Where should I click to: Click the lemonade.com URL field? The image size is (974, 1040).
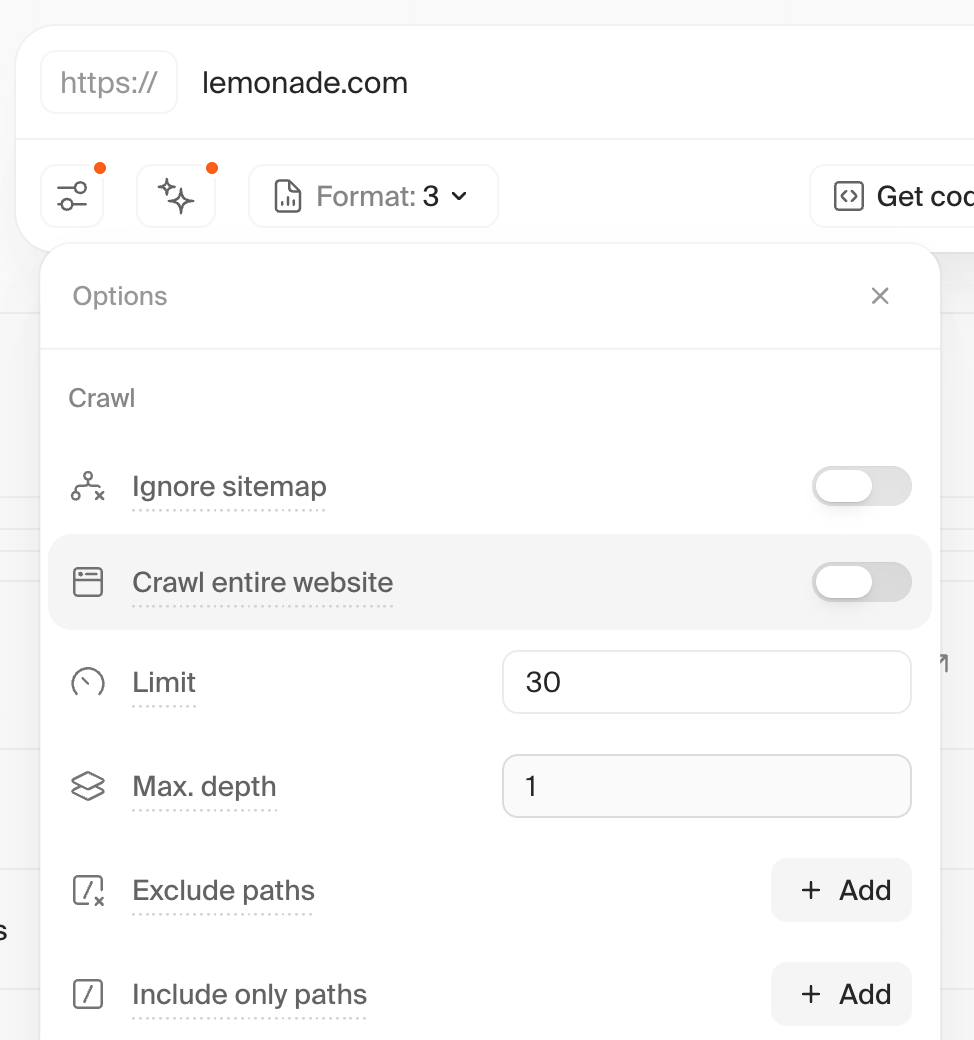(500, 82)
